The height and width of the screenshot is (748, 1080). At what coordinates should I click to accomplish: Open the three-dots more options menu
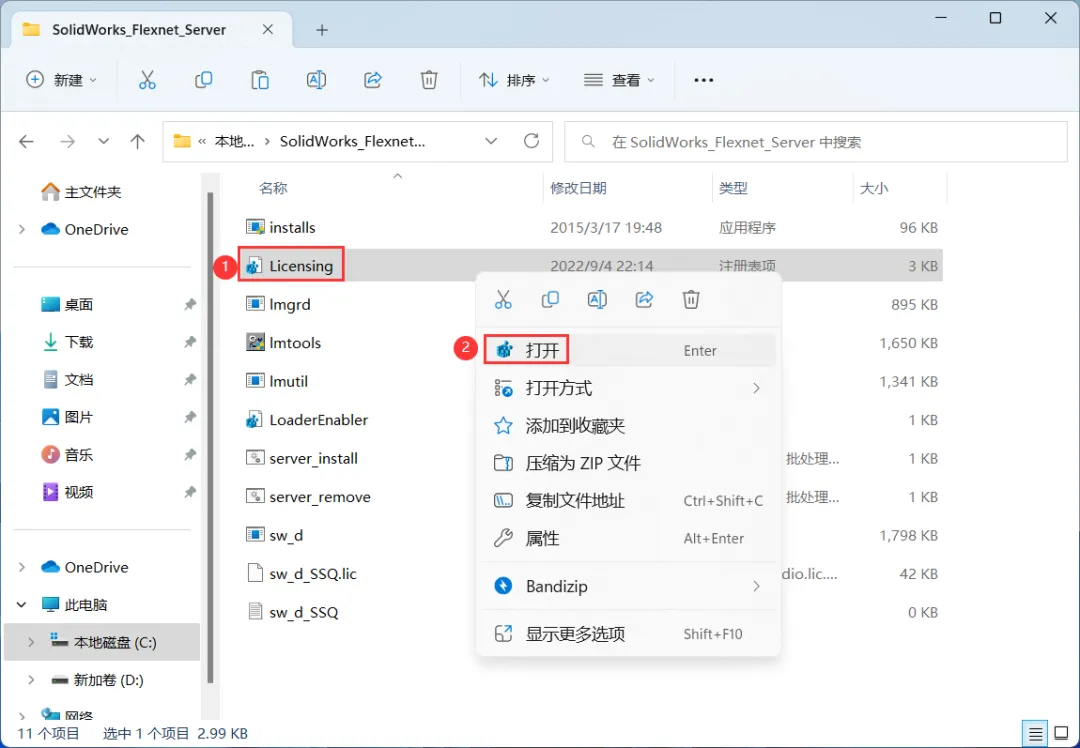[x=703, y=80]
